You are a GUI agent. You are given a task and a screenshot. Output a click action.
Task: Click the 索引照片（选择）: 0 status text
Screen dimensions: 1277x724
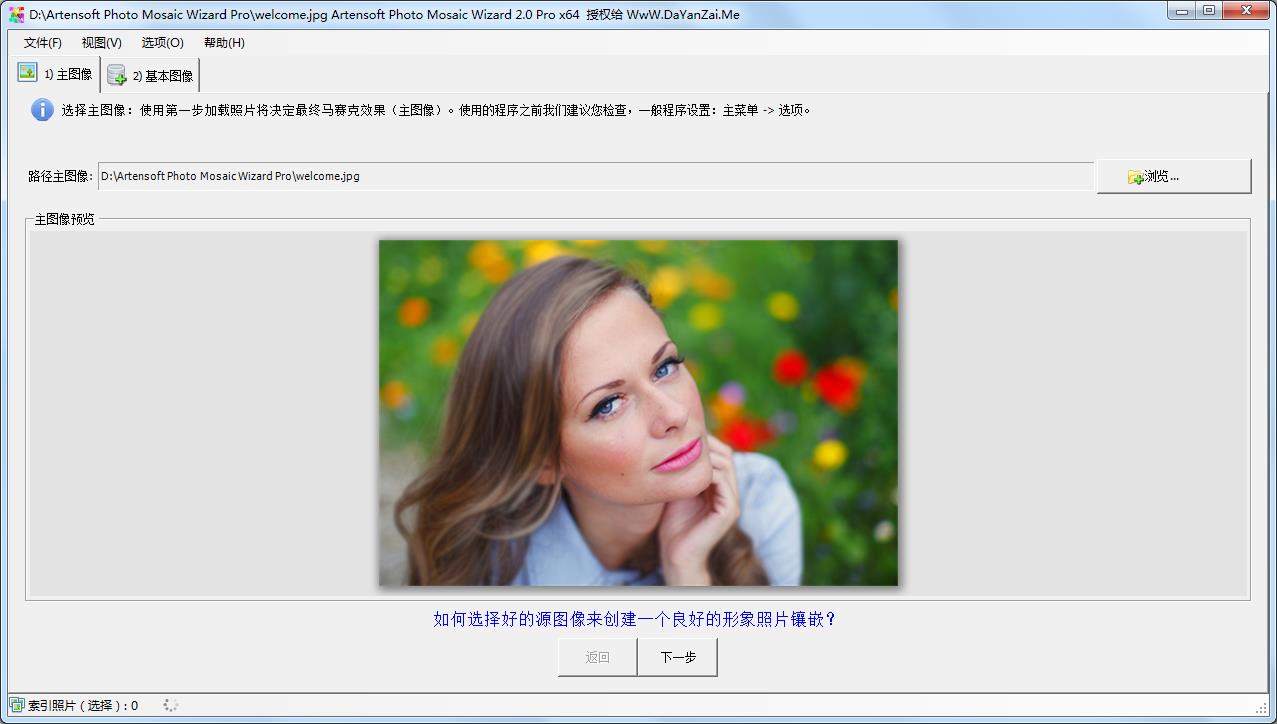[x=83, y=706]
